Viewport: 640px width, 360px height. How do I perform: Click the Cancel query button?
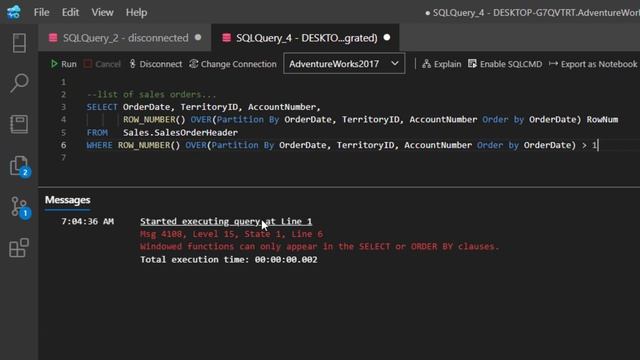point(102,64)
